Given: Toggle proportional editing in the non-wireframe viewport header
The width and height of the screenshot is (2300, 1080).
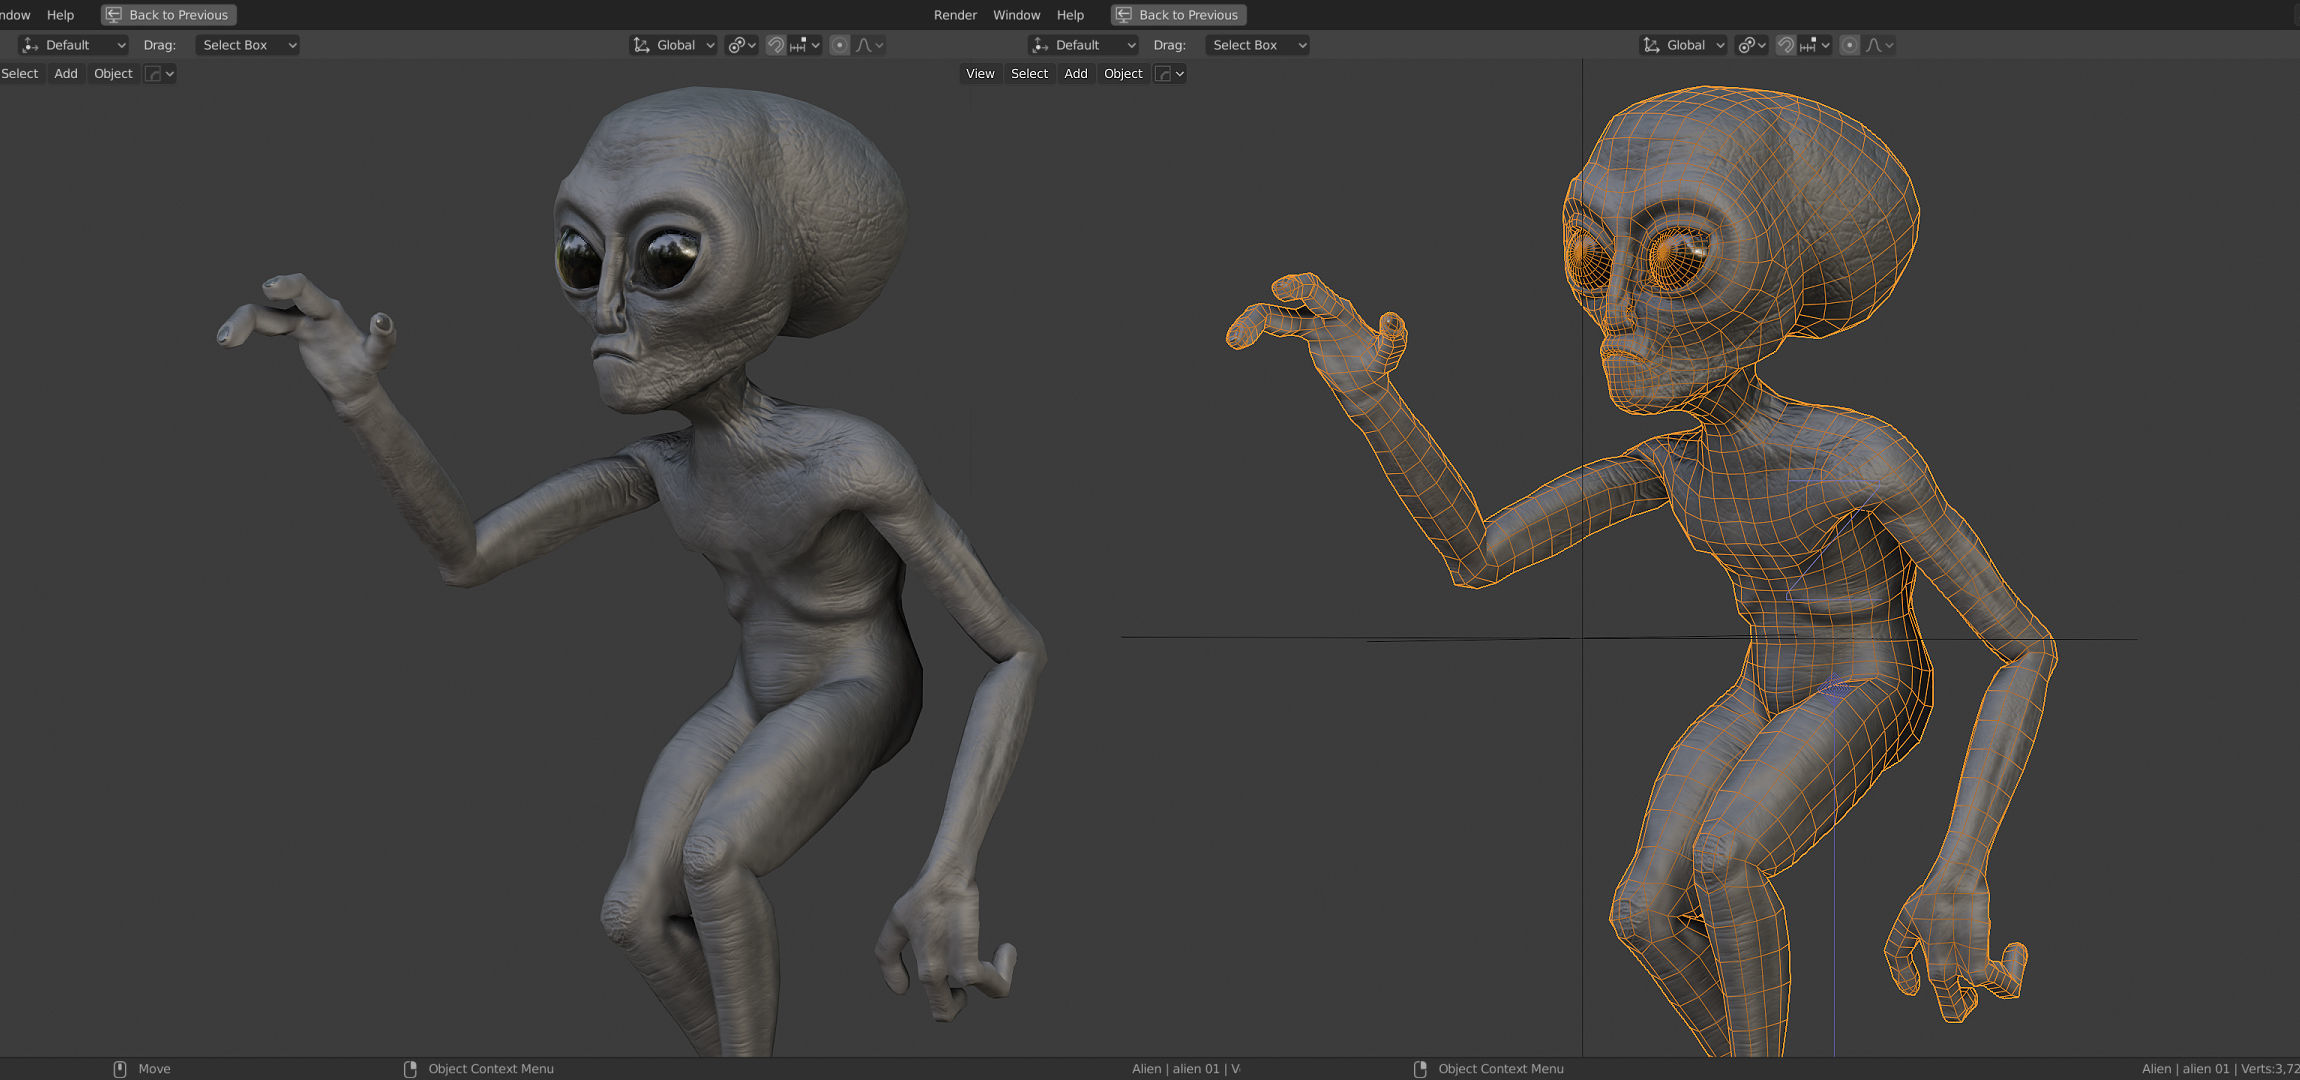Looking at the screenshot, I should [x=839, y=45].
